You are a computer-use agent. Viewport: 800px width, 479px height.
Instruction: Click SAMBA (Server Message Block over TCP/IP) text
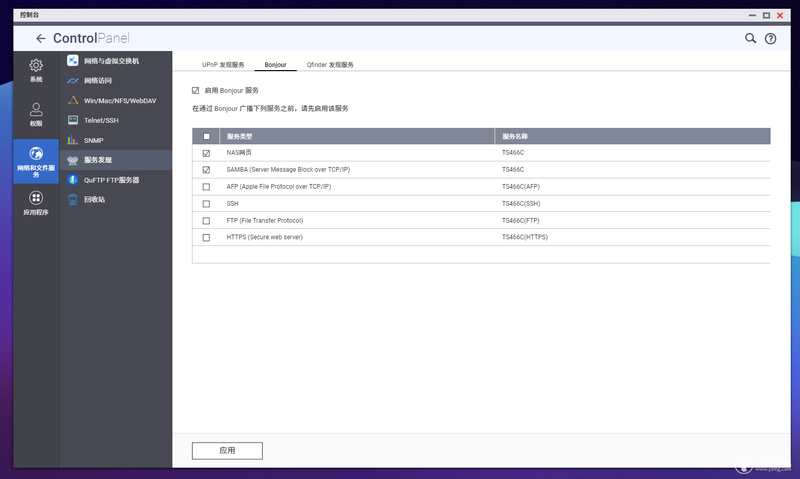(288, 169)
